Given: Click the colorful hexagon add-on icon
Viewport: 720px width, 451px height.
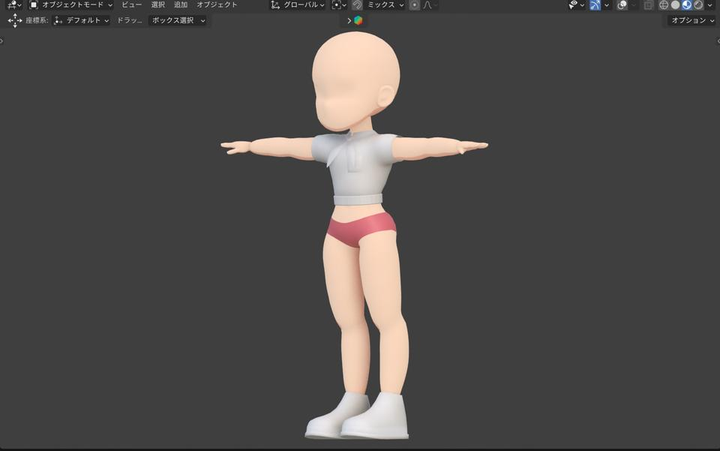Looking at the screenshot, I should coord(358,20).
